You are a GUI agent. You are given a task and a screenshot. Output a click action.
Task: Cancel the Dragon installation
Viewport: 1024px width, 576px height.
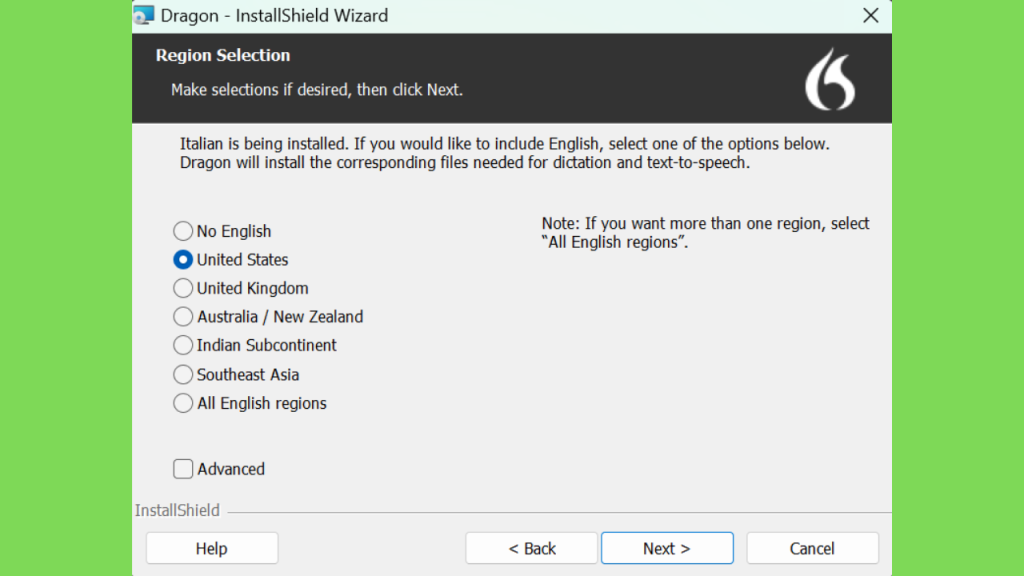click(812, 548)
